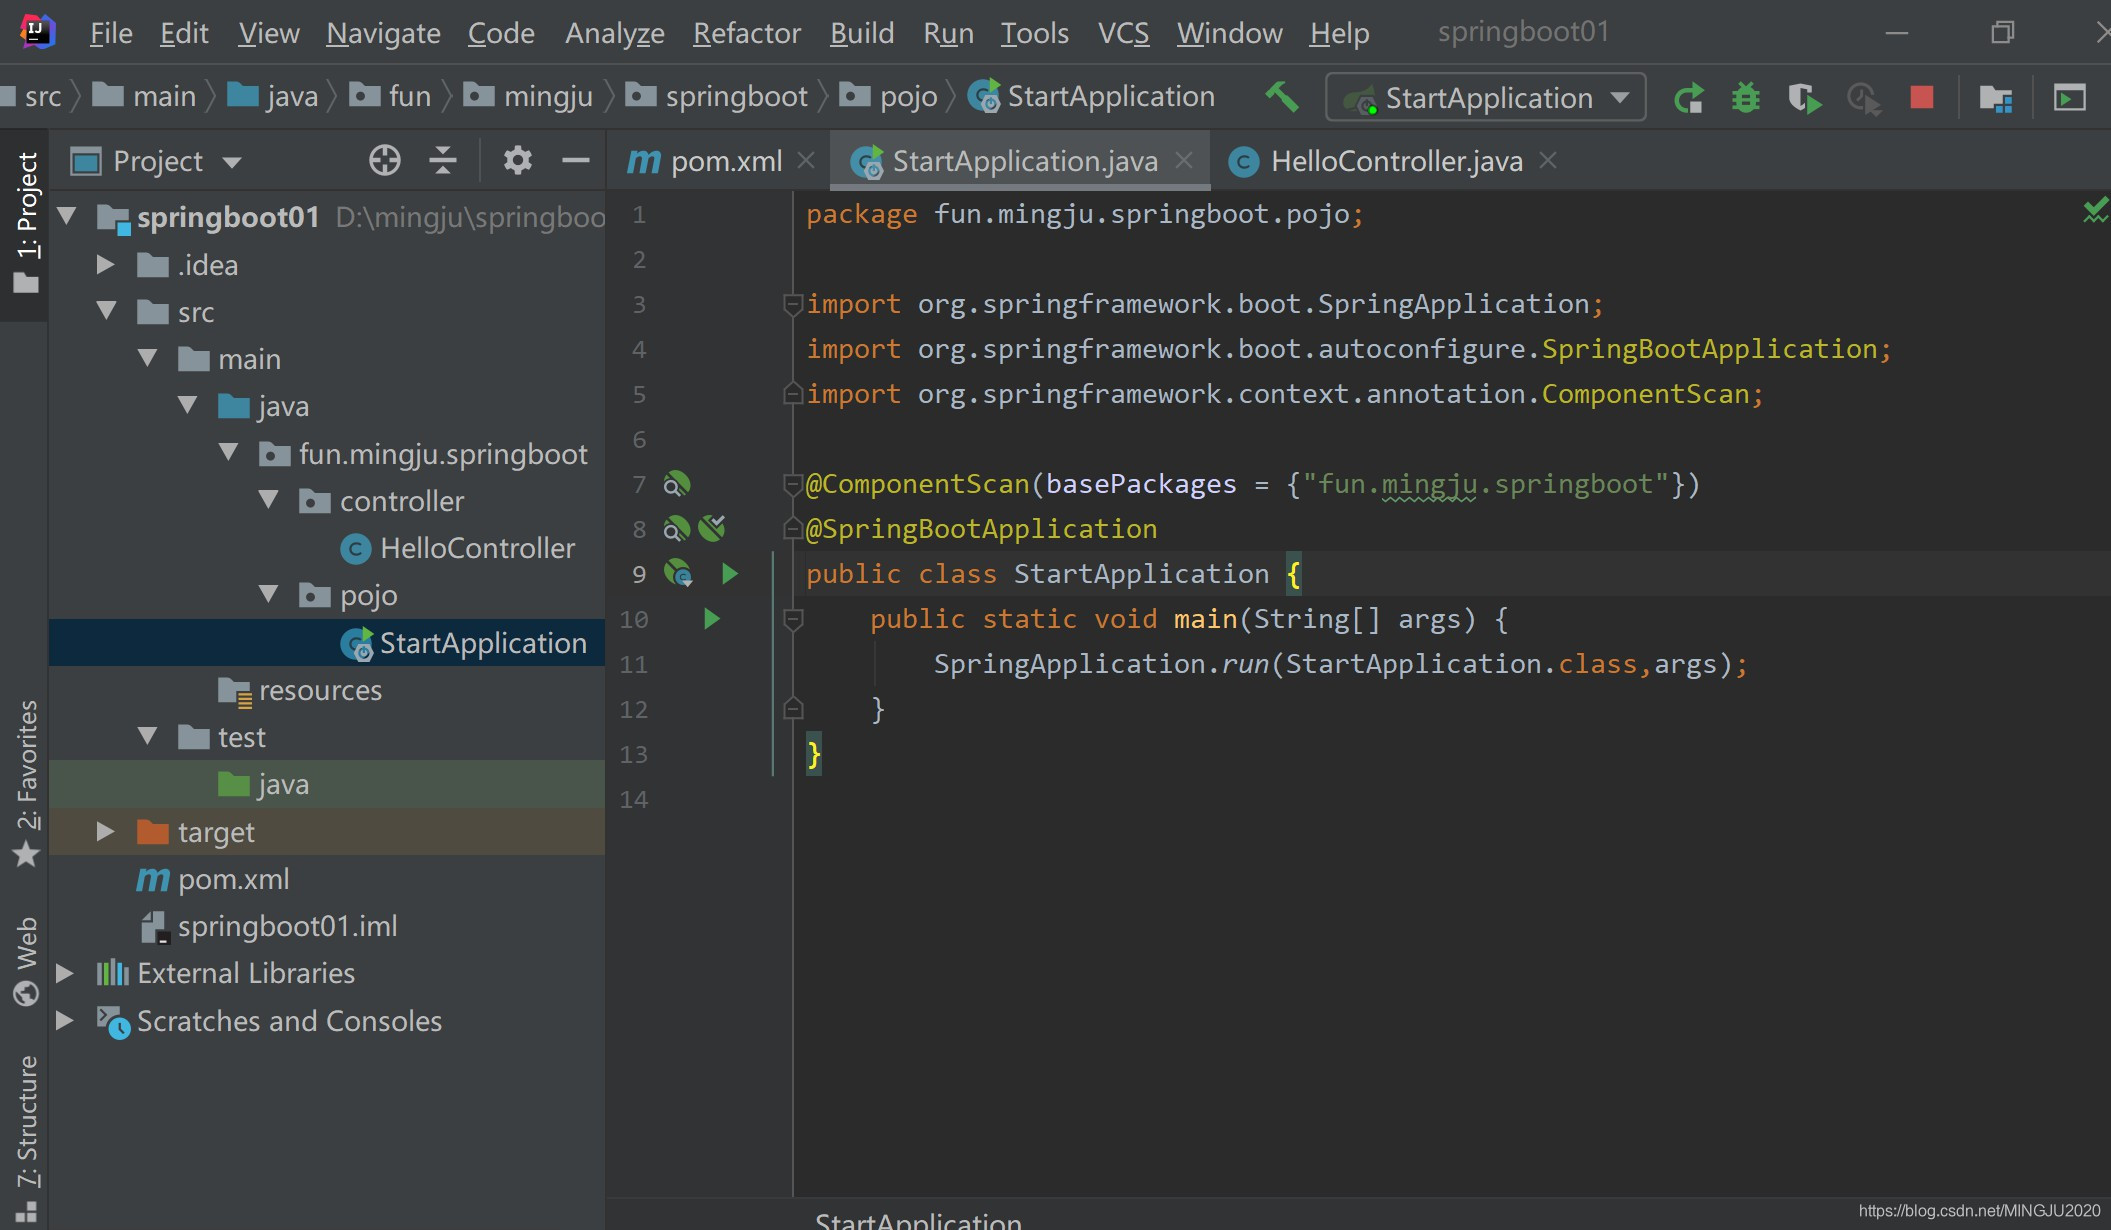Collapse the test folder arrow
The height and width of the screenshot is (1230, 2111).
click(147, 735)
